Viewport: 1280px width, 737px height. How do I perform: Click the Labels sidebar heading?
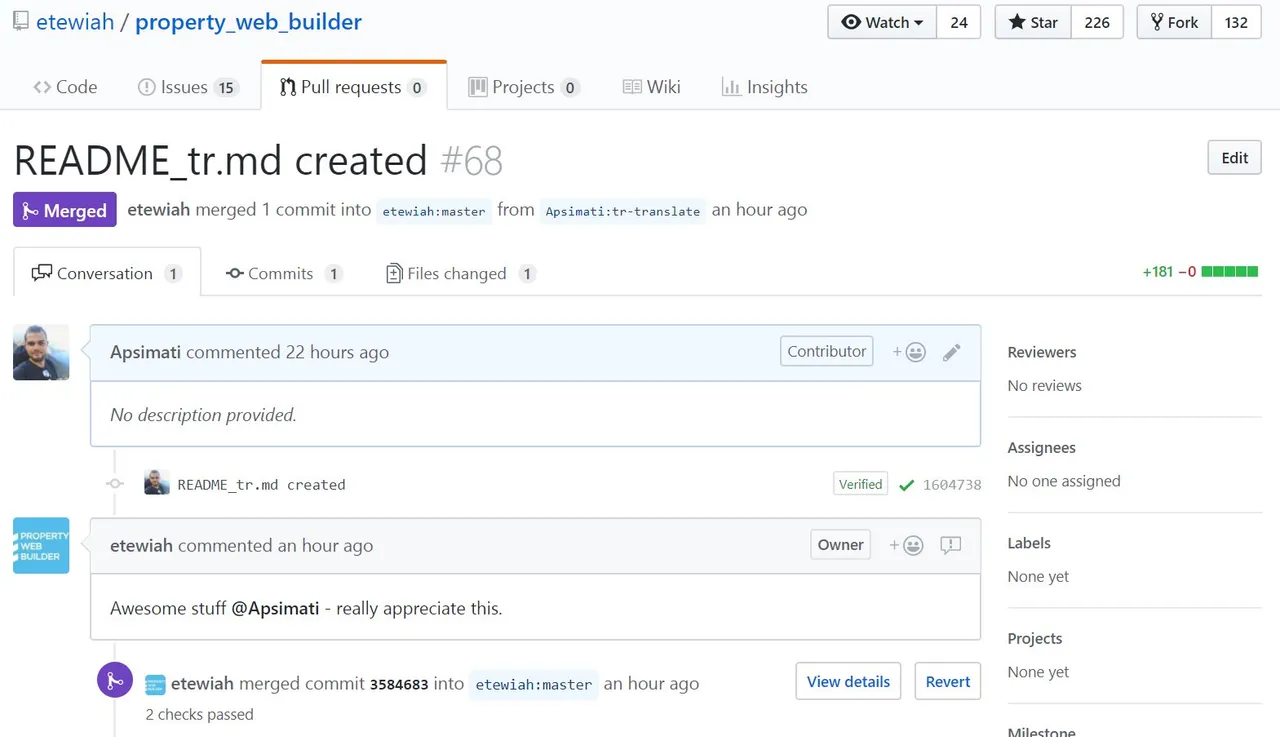click(1029, 543)
